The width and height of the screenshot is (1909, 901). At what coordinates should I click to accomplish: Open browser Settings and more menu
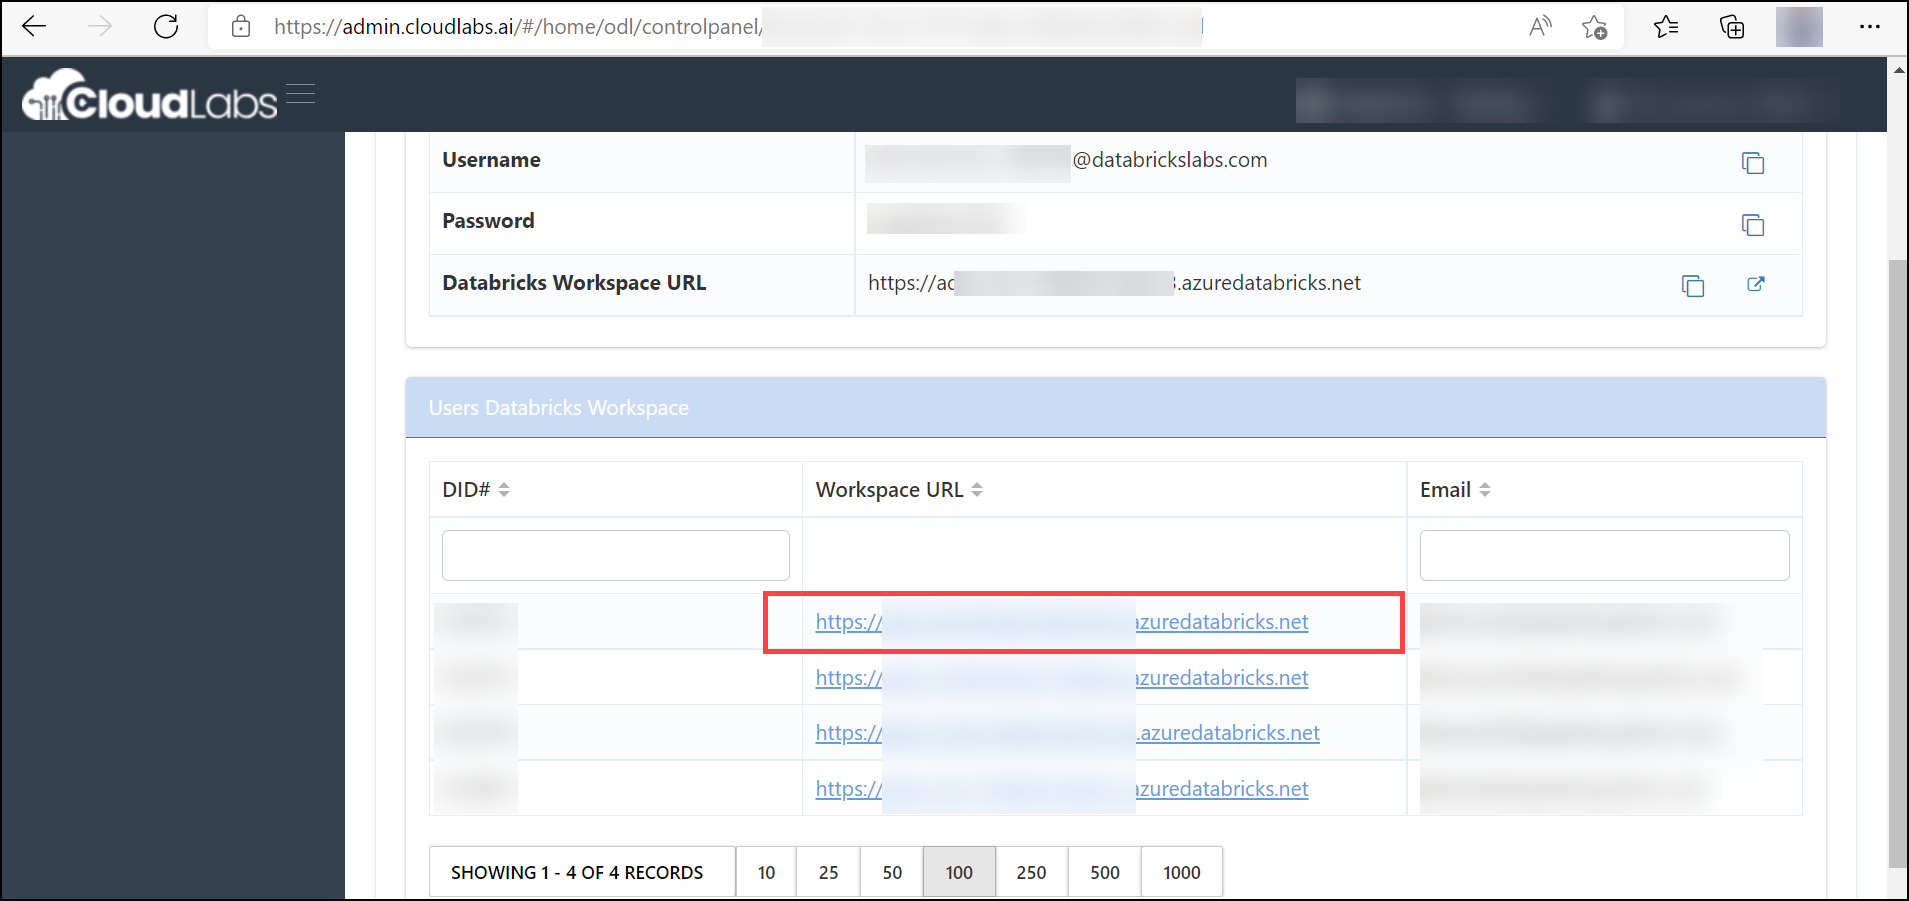[1870, 27]
